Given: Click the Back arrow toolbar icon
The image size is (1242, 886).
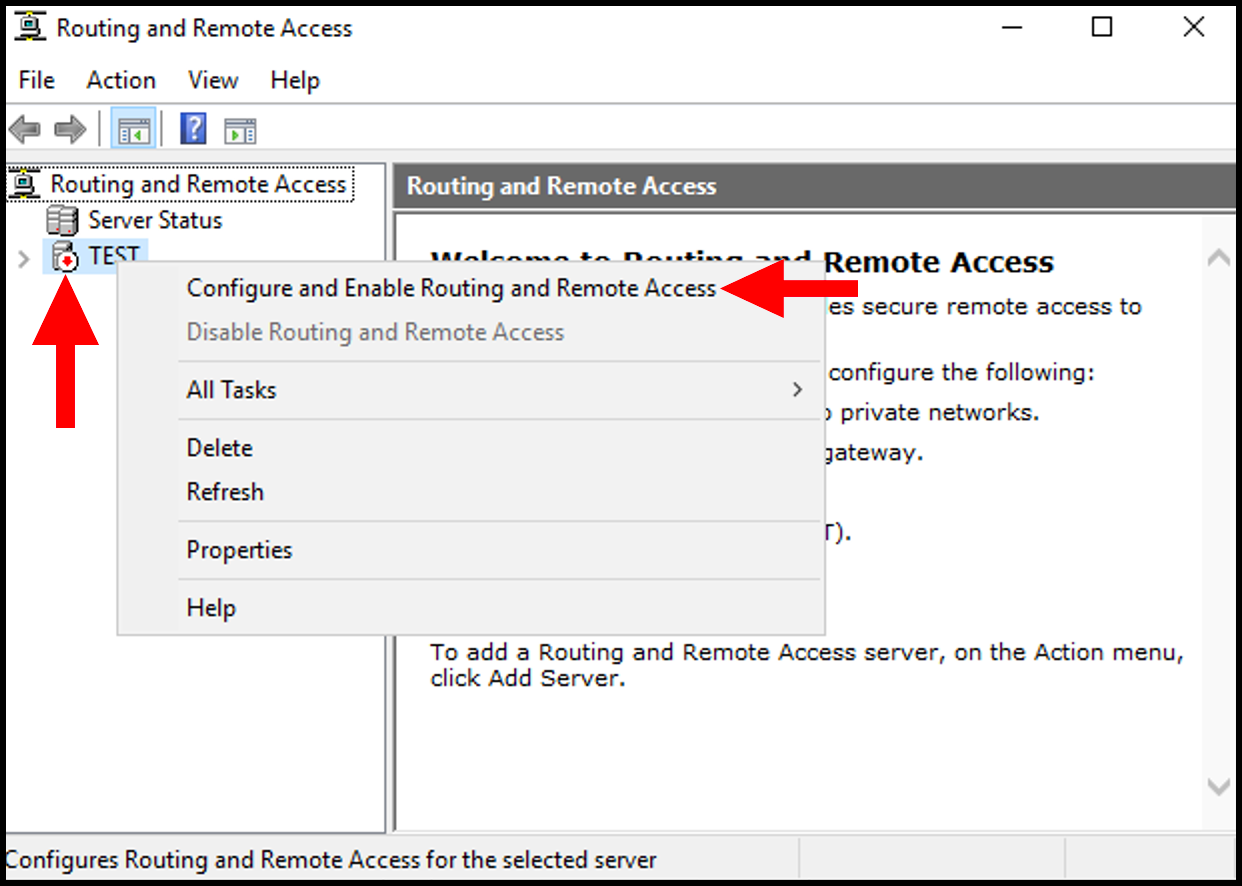Looking at the screenshot, I should 23,130.
